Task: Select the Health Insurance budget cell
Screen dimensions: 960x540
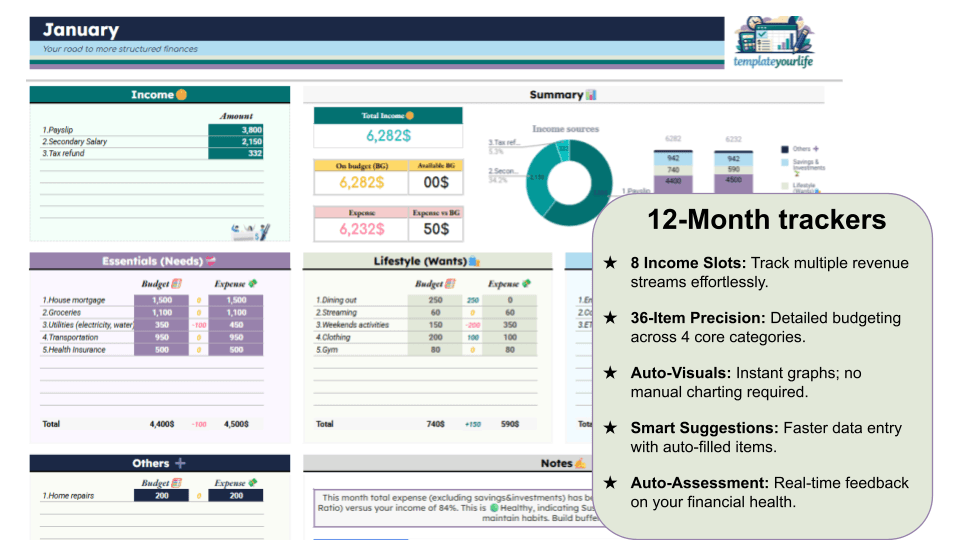Action: coord(162,350)
